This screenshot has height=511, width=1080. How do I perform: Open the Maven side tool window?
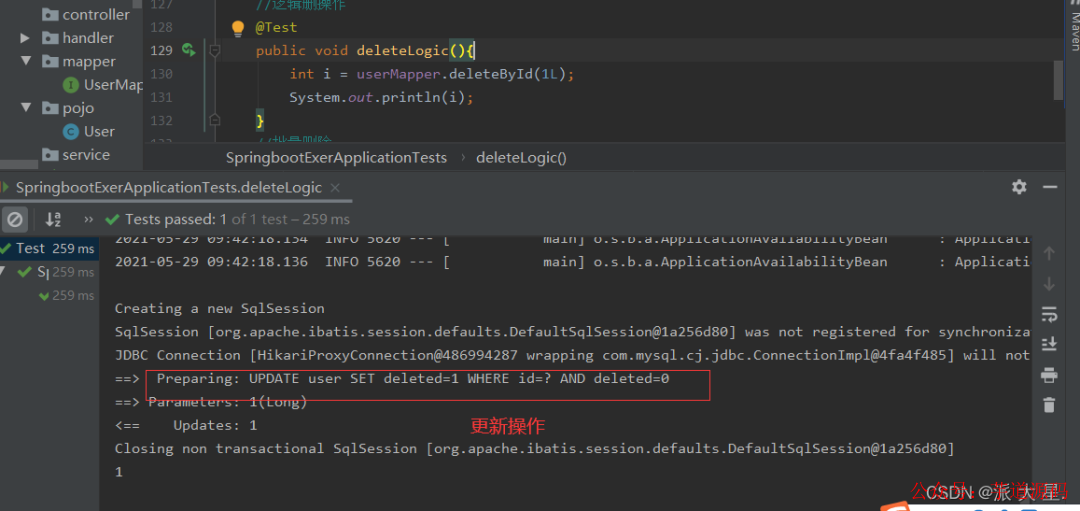1074,28
